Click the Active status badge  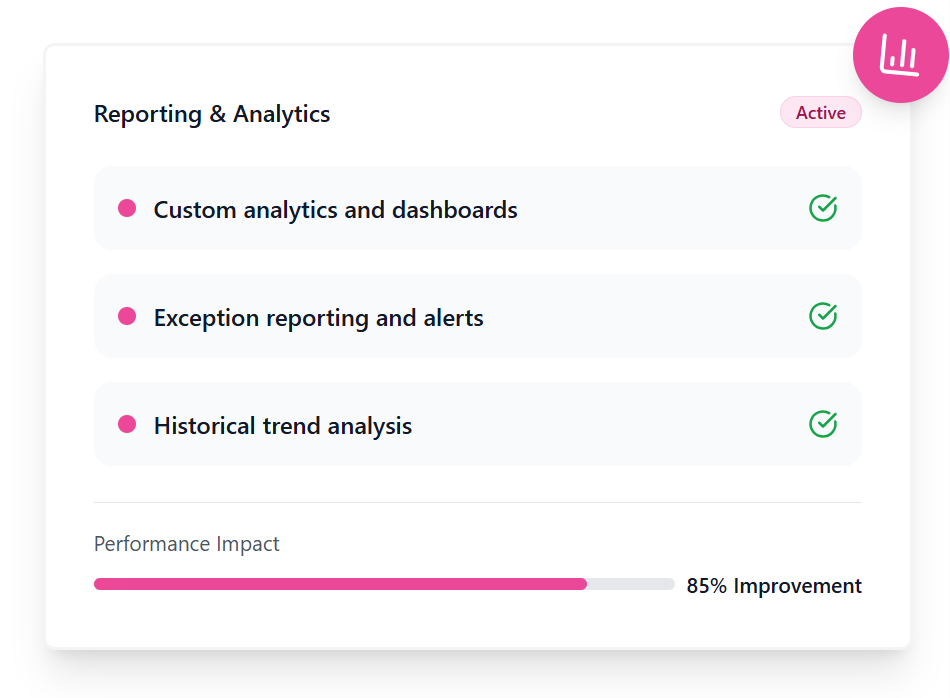[x=820, y=113]
